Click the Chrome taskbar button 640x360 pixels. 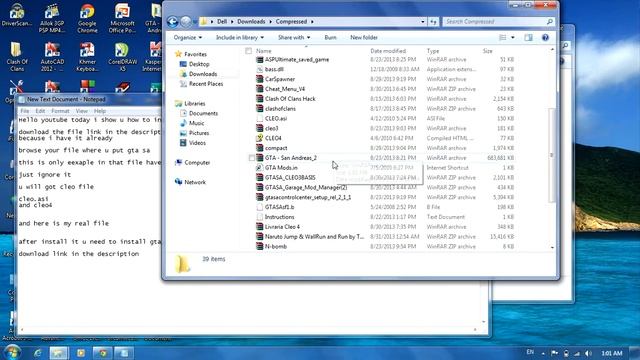pos(102,353)
